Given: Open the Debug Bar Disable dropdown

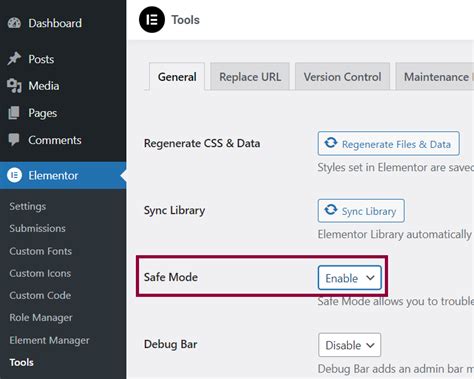Looking at the screenshot, I should pyautogui.click(x=350, y=345).
